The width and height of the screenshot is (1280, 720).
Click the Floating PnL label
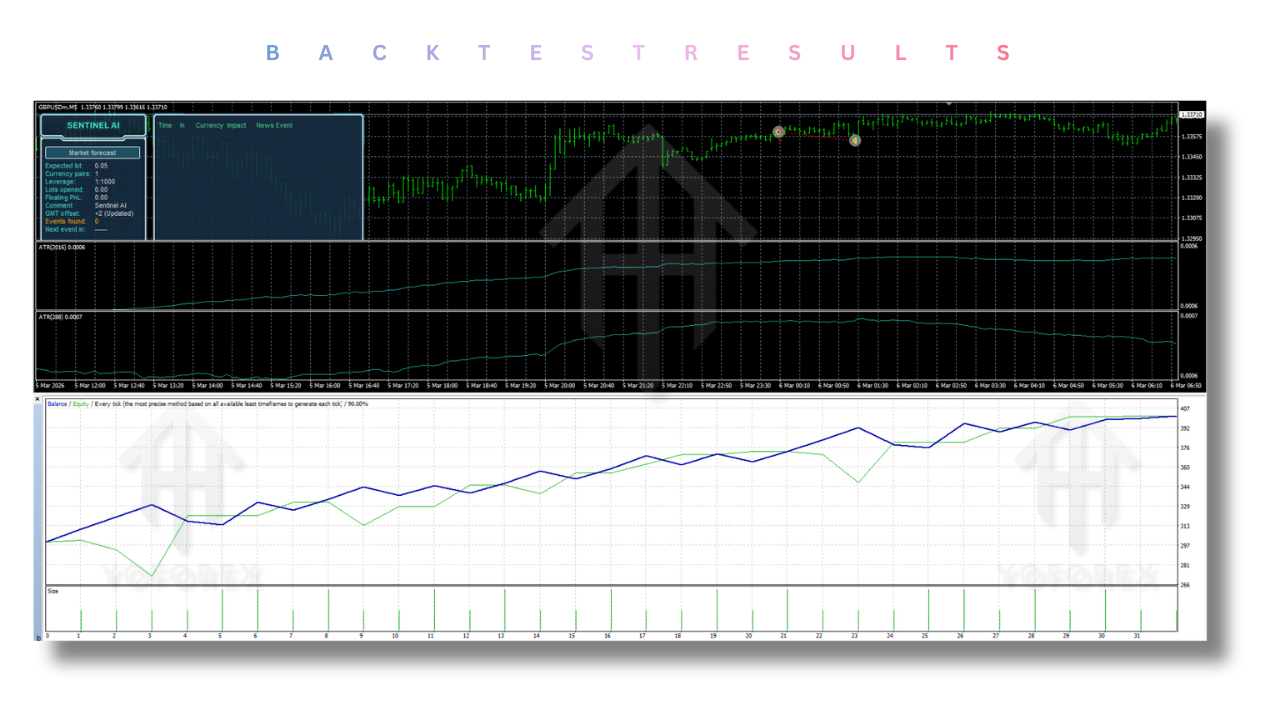[x=66, y=197]
